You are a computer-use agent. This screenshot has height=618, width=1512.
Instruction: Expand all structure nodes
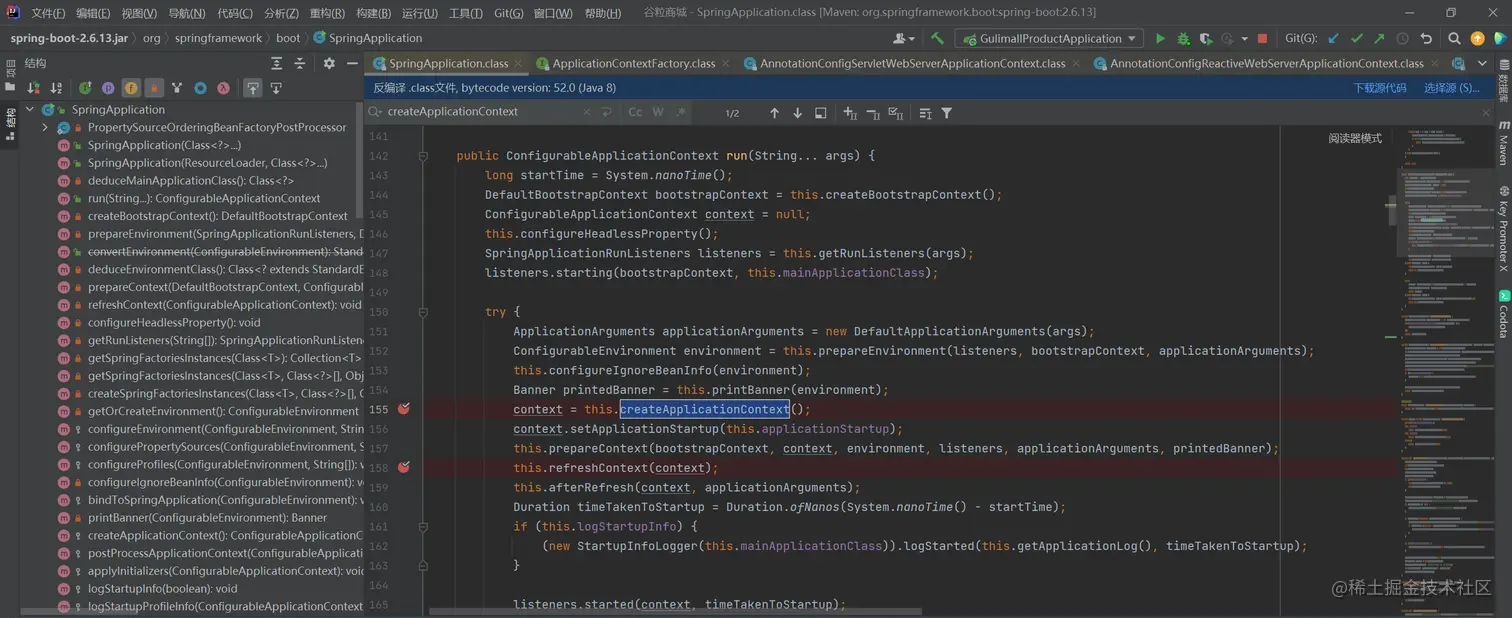(277, 63)
